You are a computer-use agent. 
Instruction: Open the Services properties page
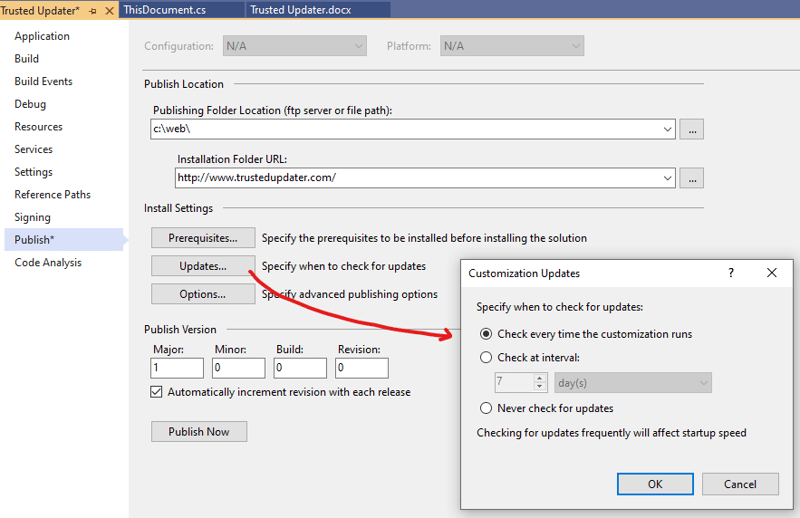(x=33, y=149)
